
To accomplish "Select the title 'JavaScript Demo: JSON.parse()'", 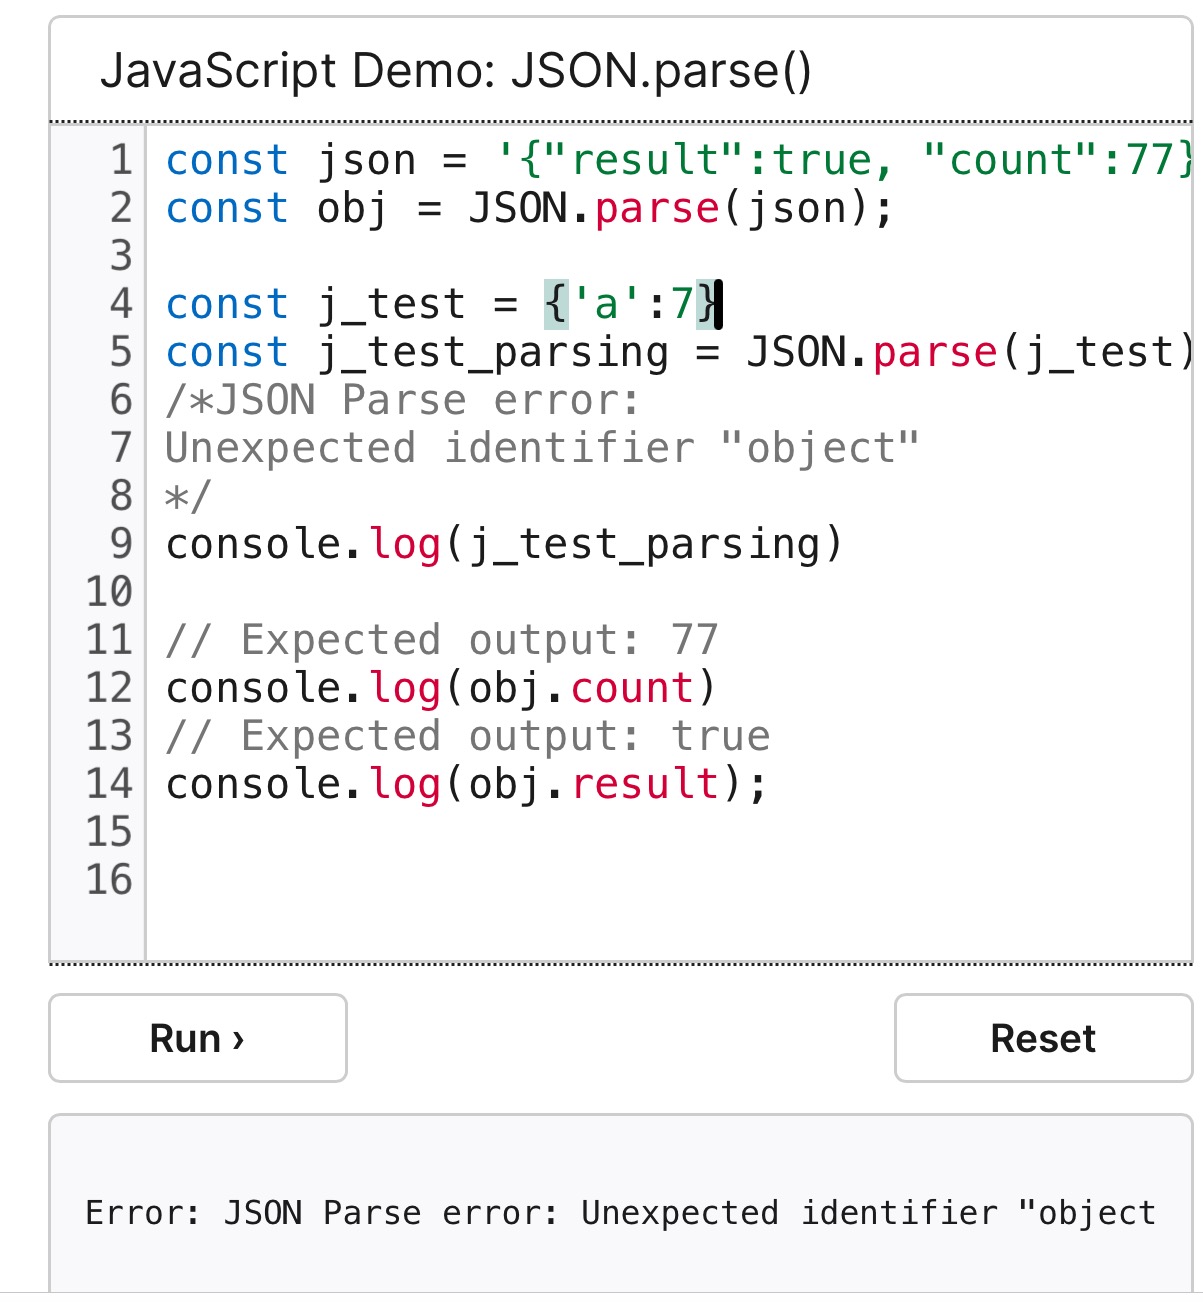I will [456, 71].
